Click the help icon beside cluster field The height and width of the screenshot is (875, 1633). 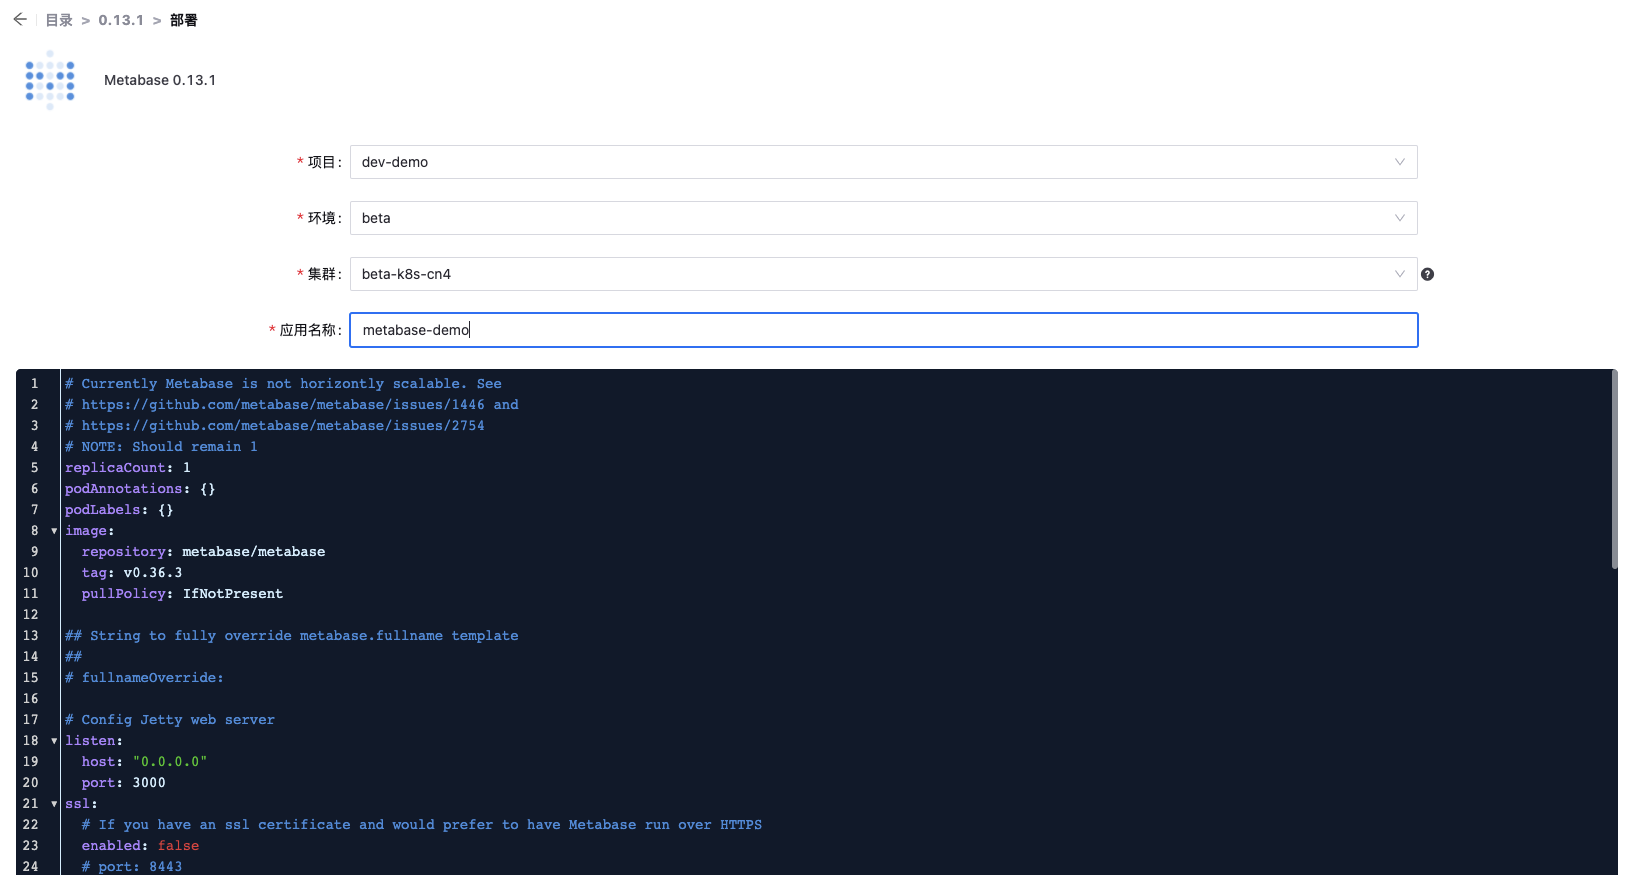[x=1427, y=274]
